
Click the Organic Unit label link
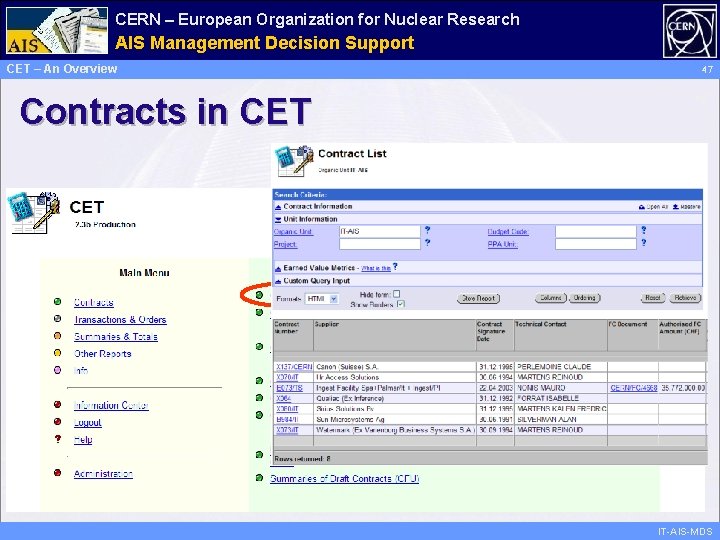(x=293, y=232)
